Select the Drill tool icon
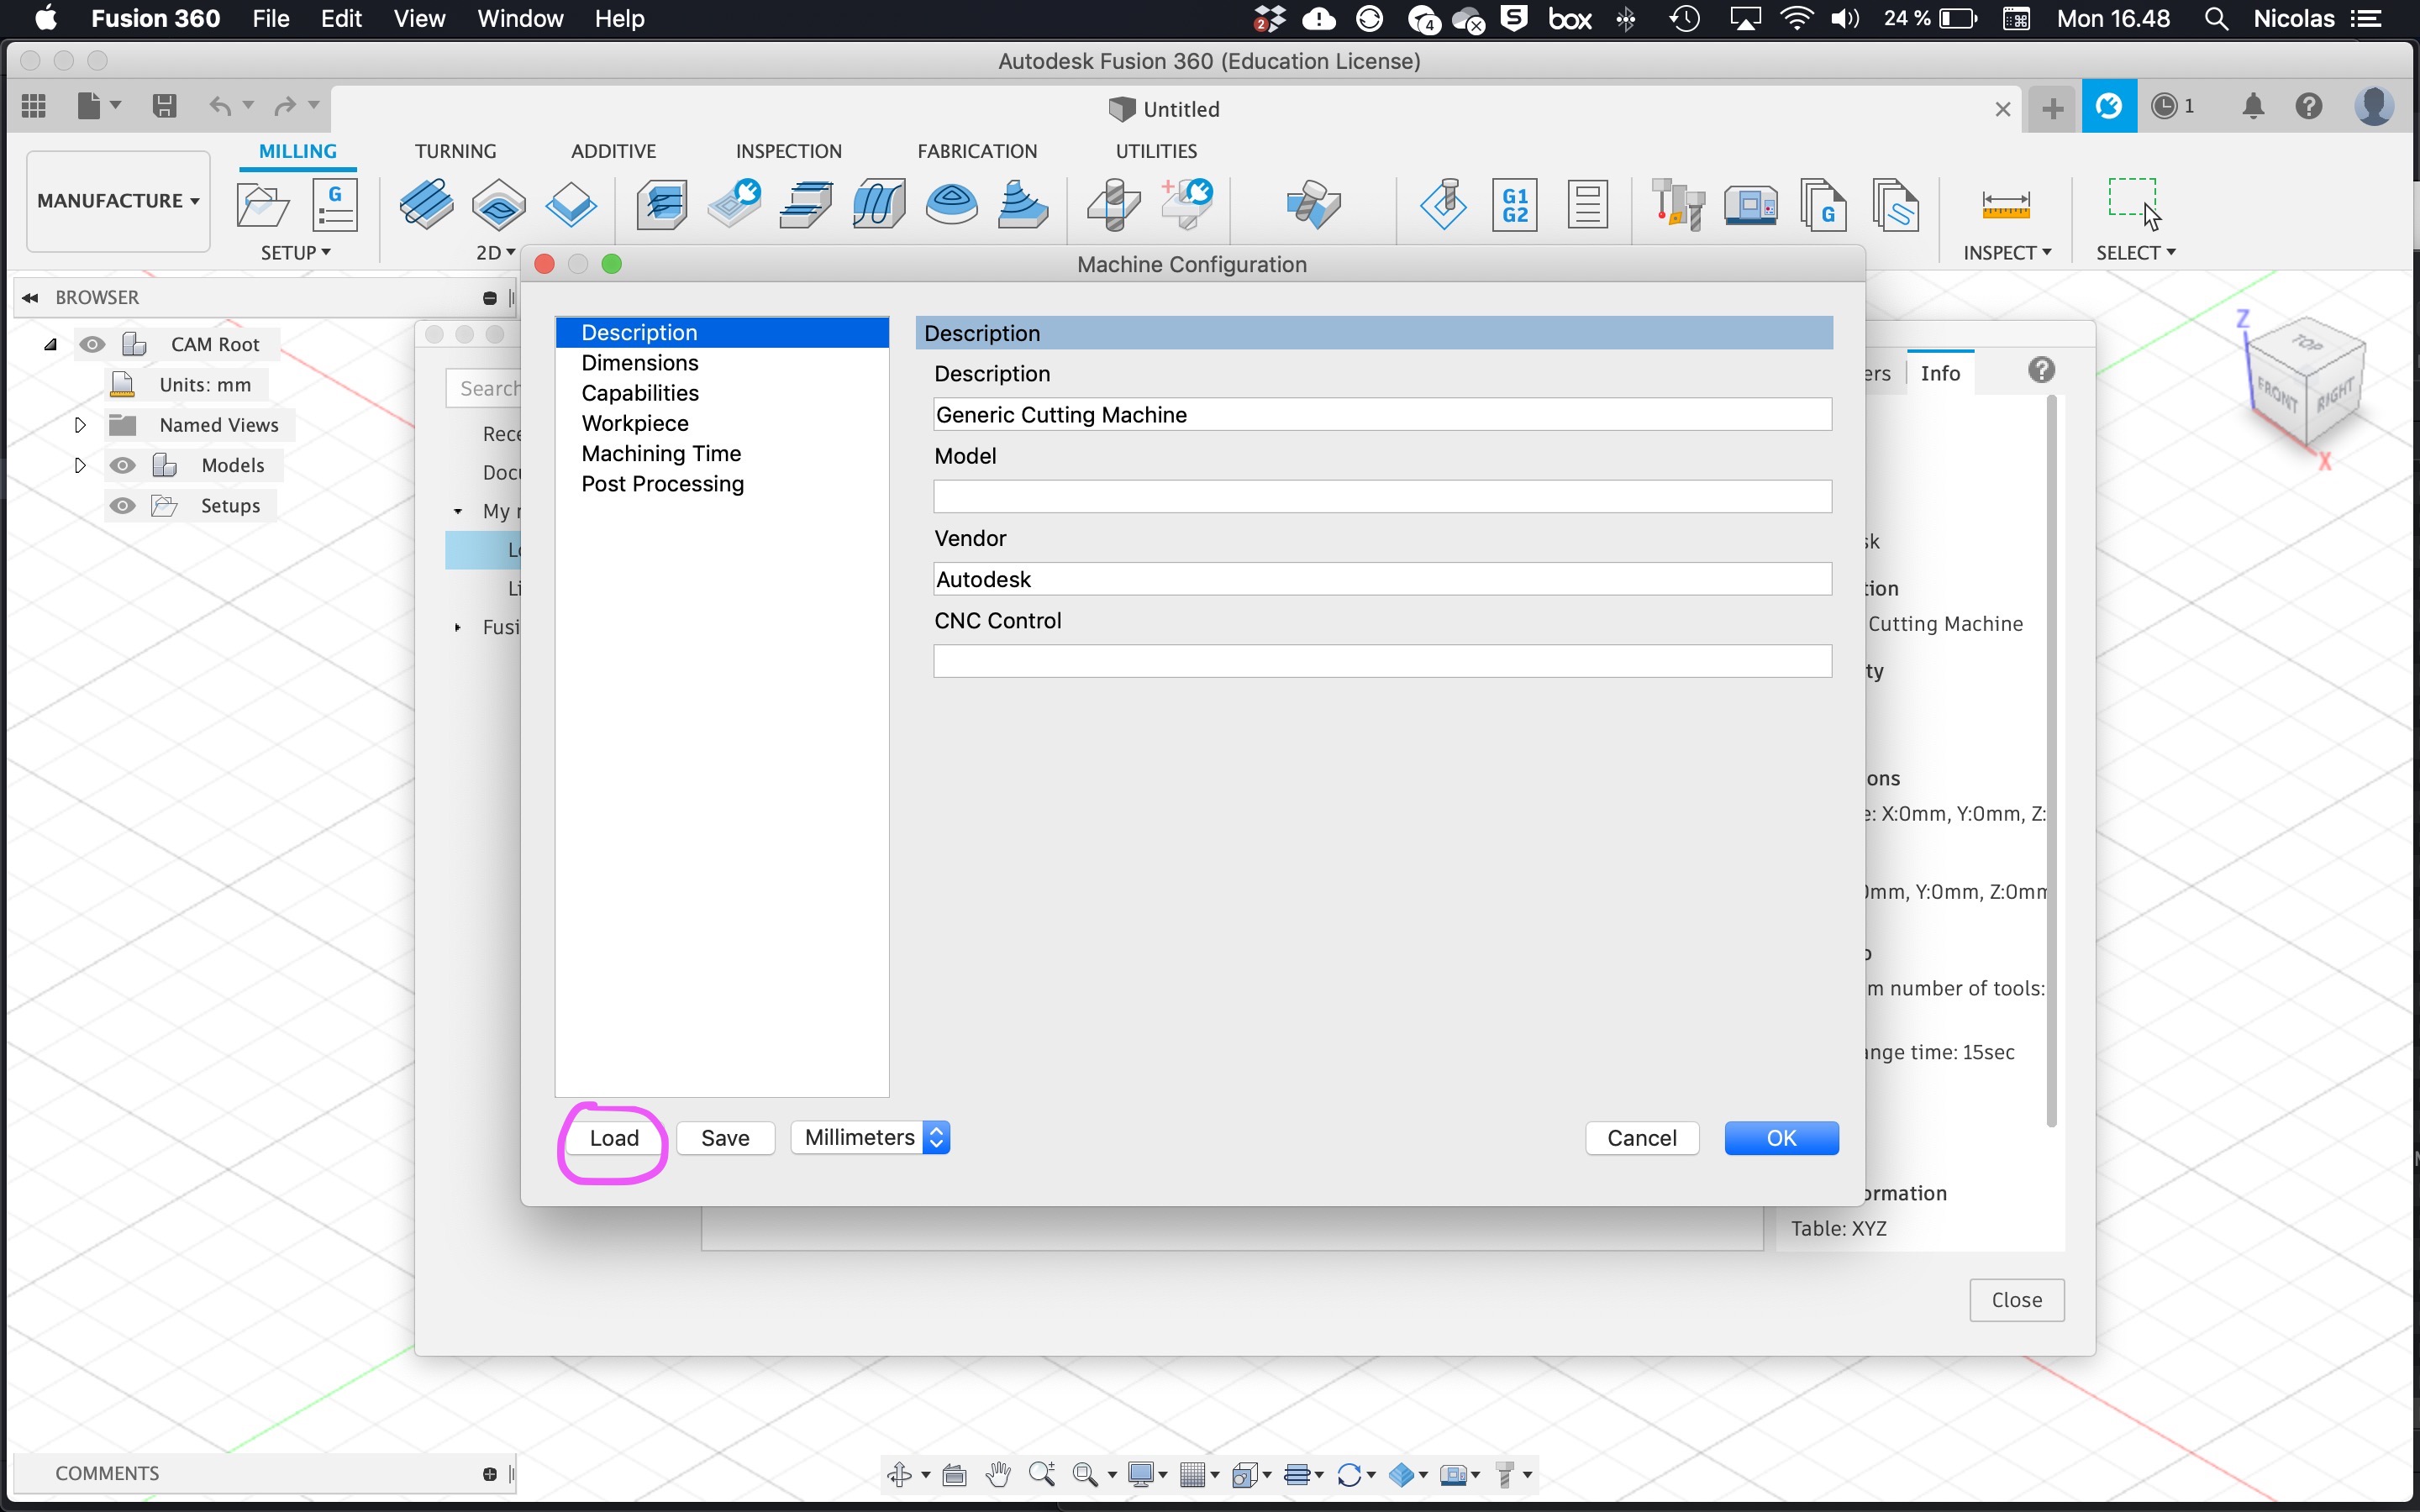The image size is (2420, 1512). click(x=1113, y=205)
